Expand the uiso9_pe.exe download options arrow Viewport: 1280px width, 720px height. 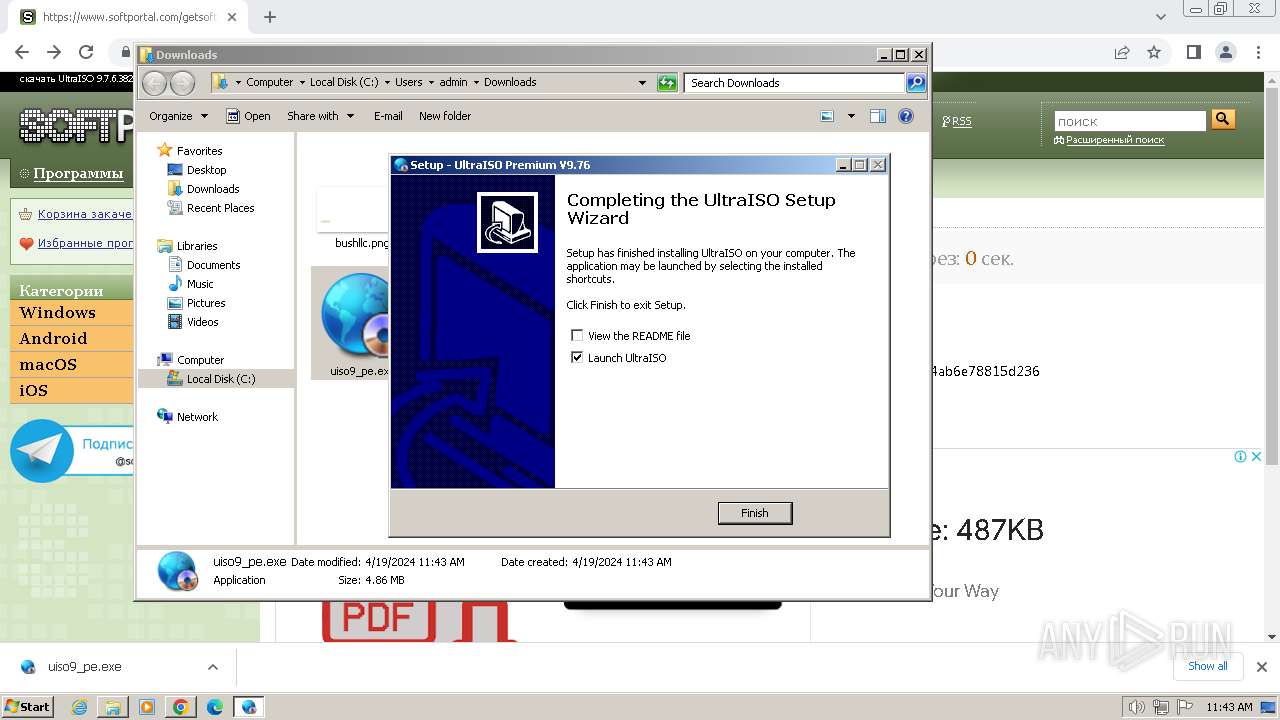(212, 667)
